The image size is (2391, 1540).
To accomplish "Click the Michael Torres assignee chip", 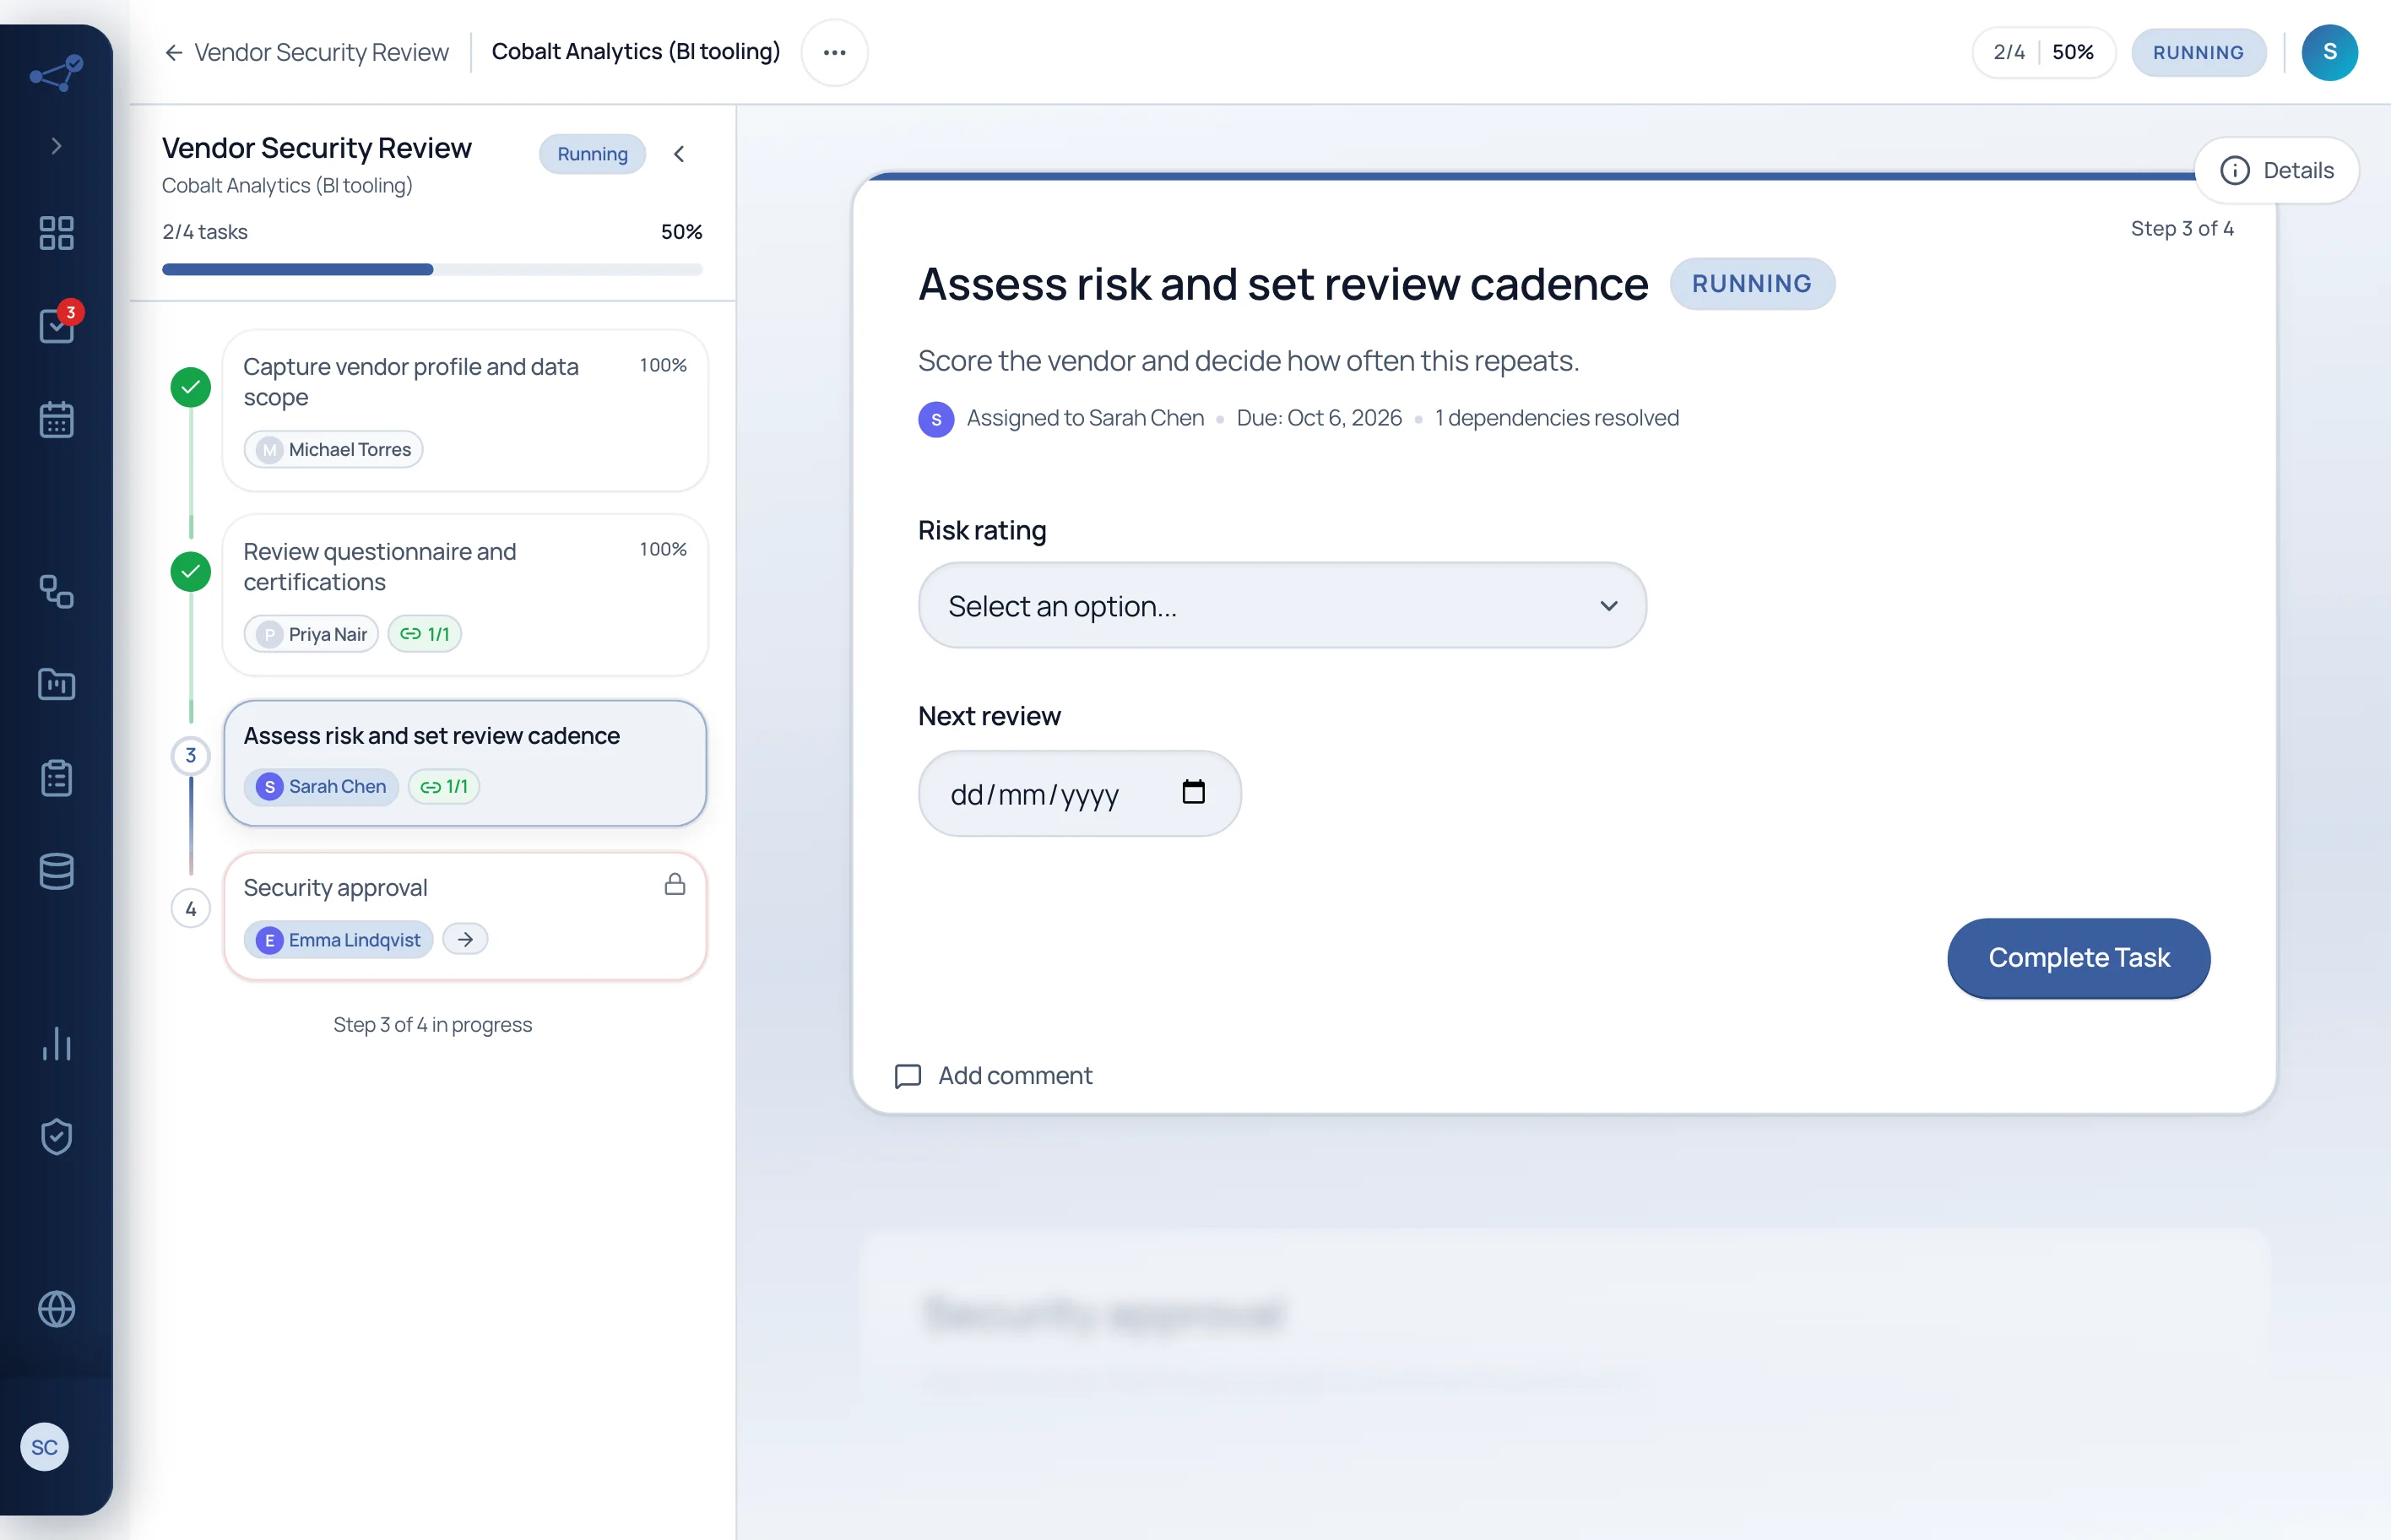I will pyautogui.click(x=333, y=449).
